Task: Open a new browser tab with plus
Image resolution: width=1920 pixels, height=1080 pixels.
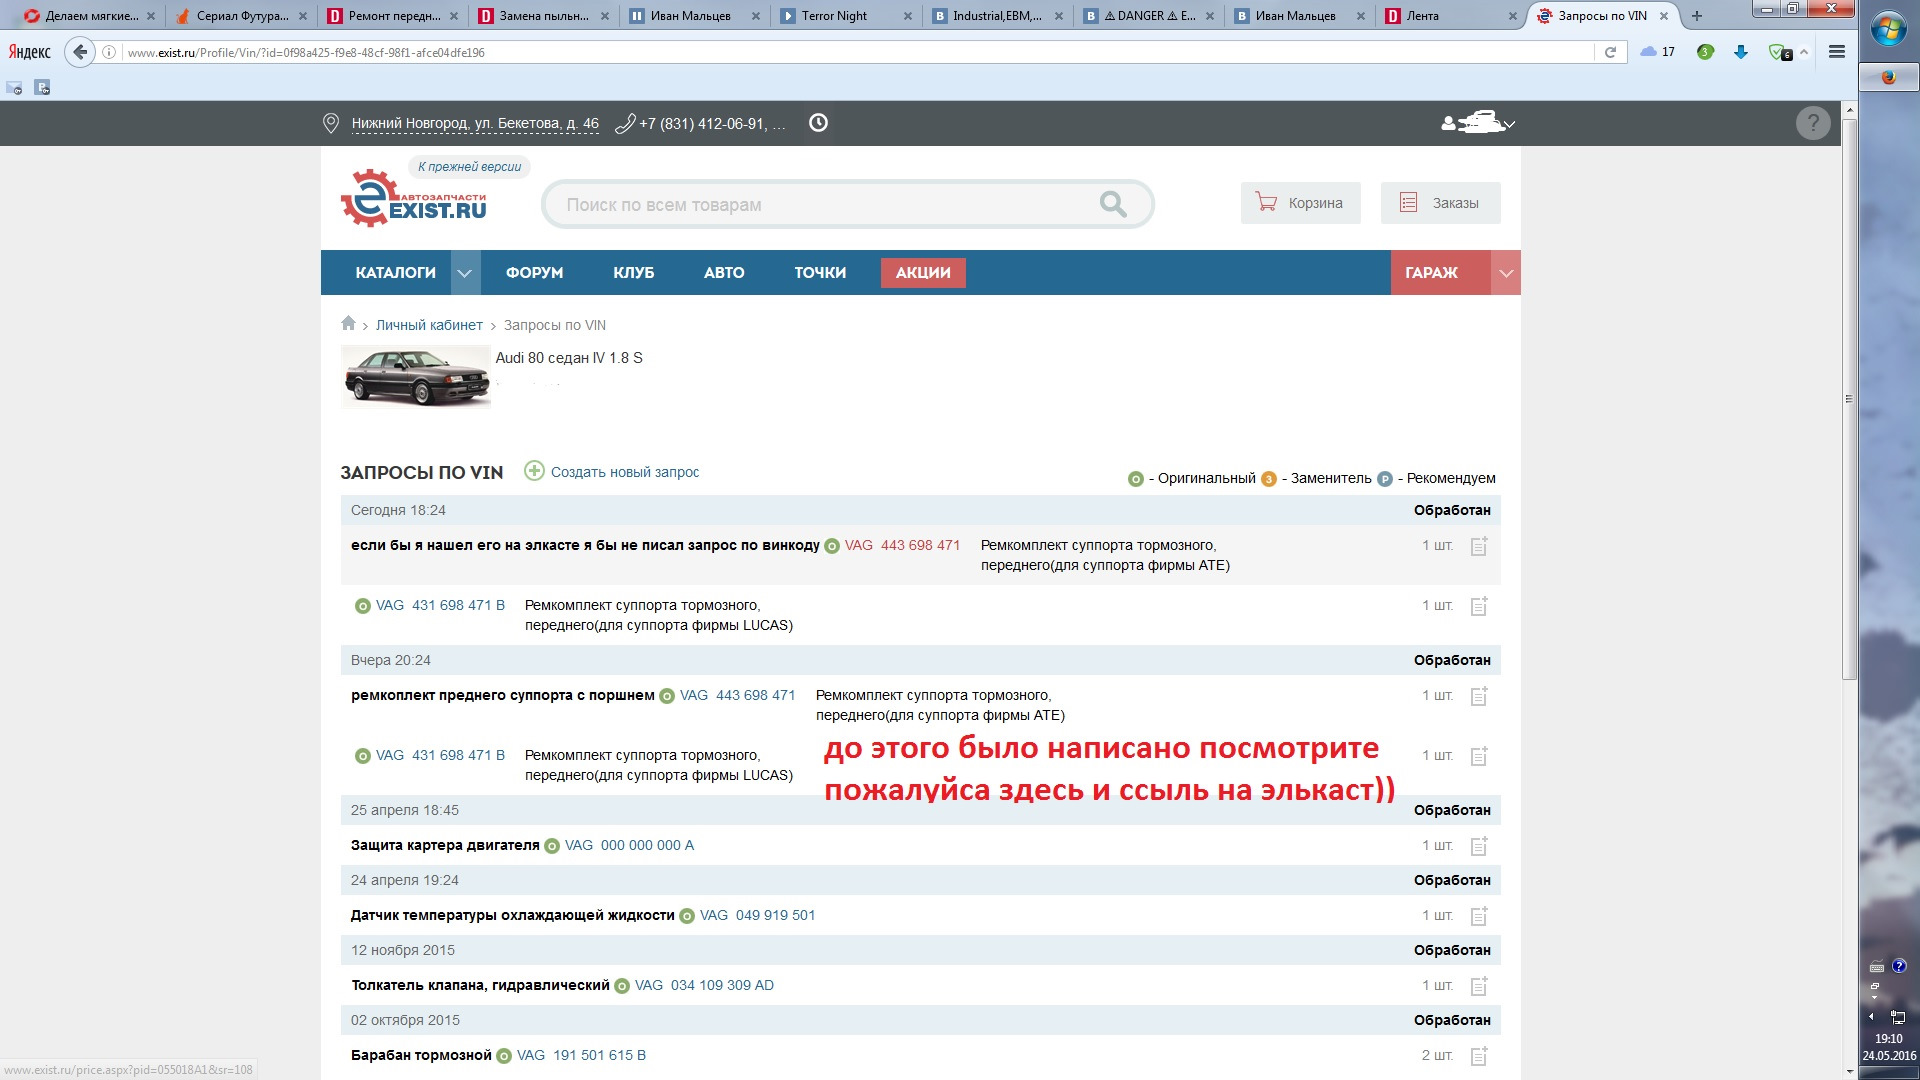Action: (1696, 16)
